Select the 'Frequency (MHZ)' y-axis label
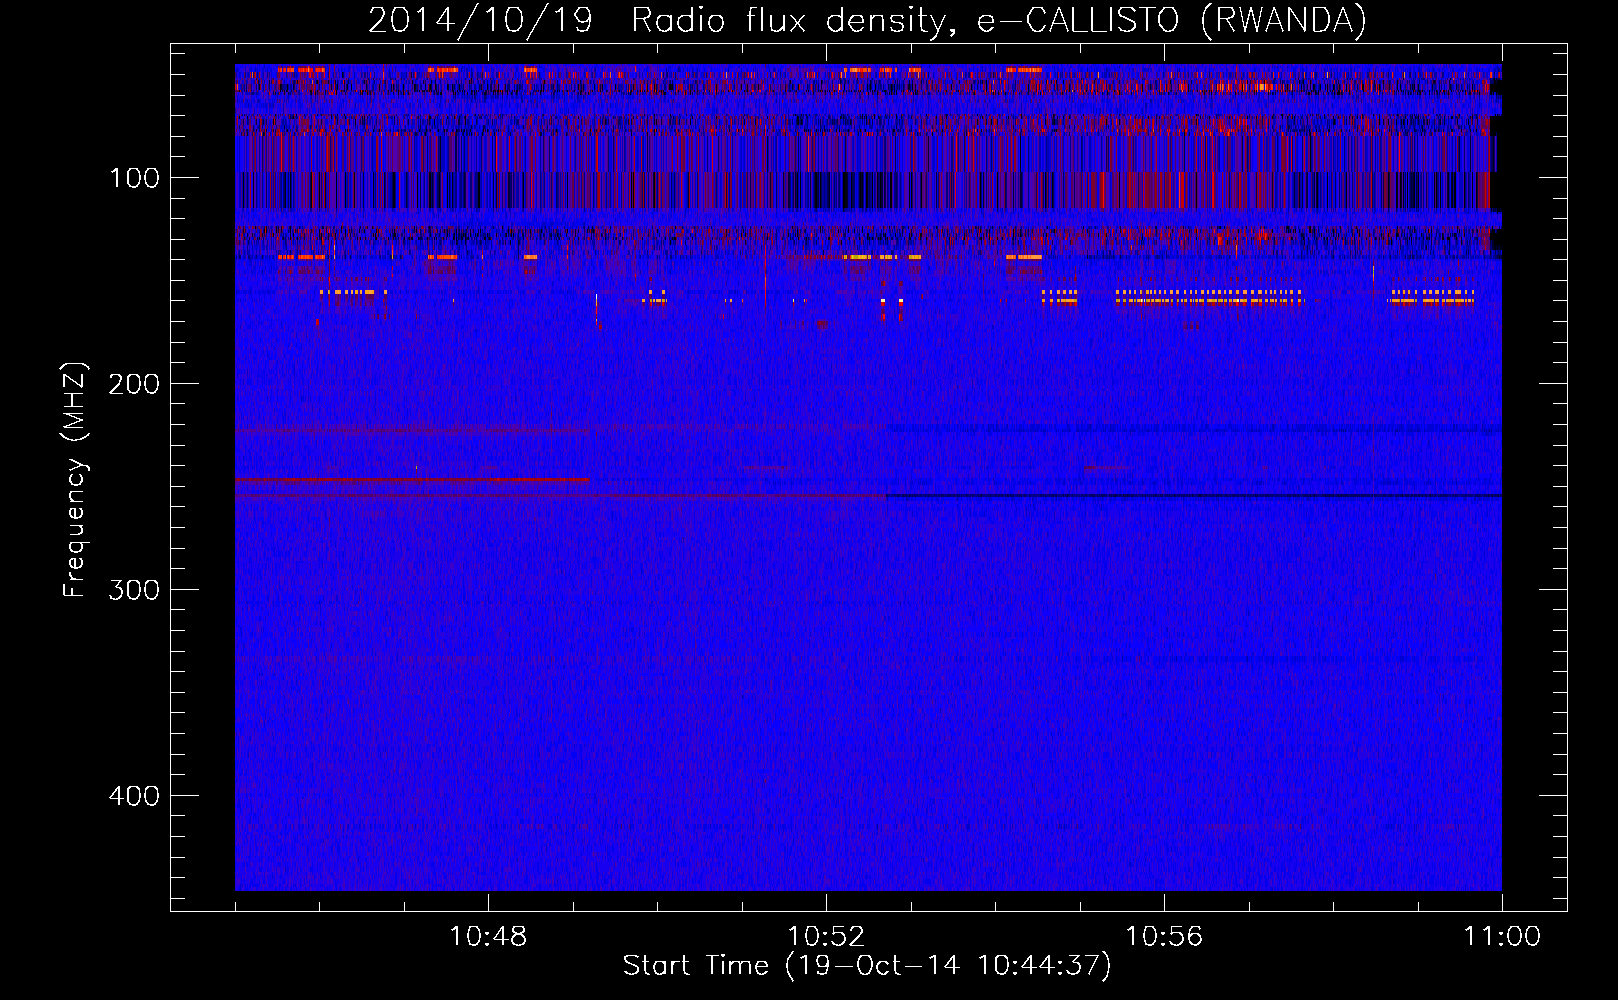 tap(75, 480)
